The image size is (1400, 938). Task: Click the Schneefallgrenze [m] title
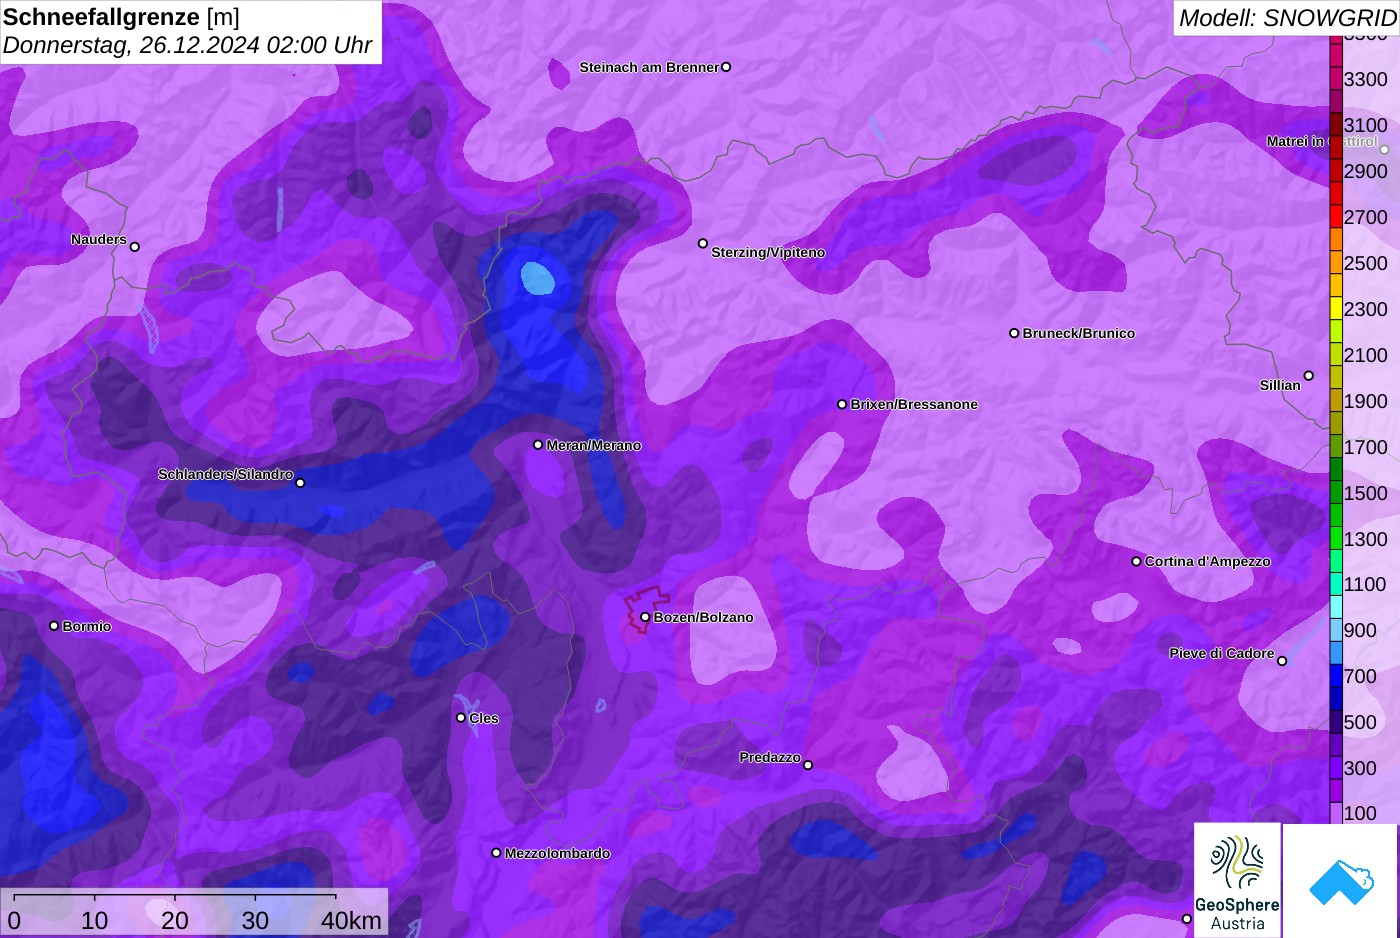[x=121, y=17]
